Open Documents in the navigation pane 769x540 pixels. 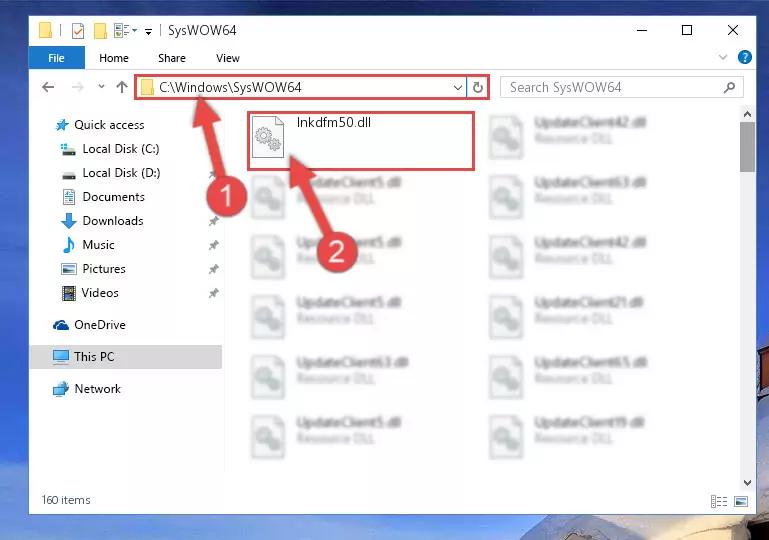[x=113, y=197]
